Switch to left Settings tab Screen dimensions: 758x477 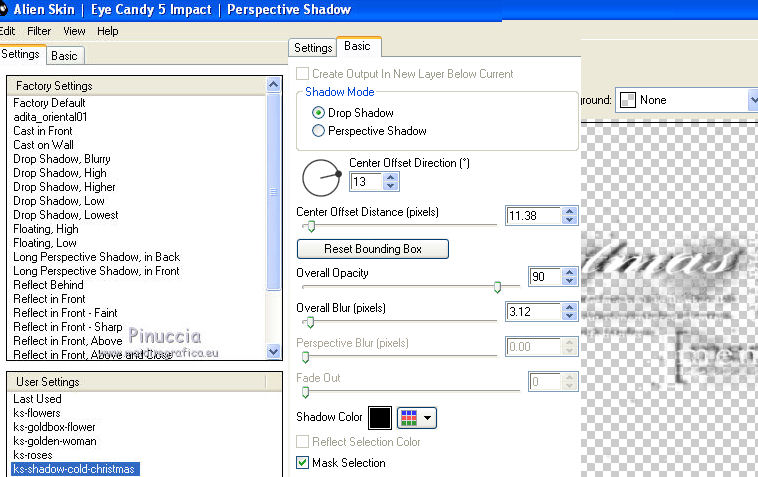(x=20, y=54)
